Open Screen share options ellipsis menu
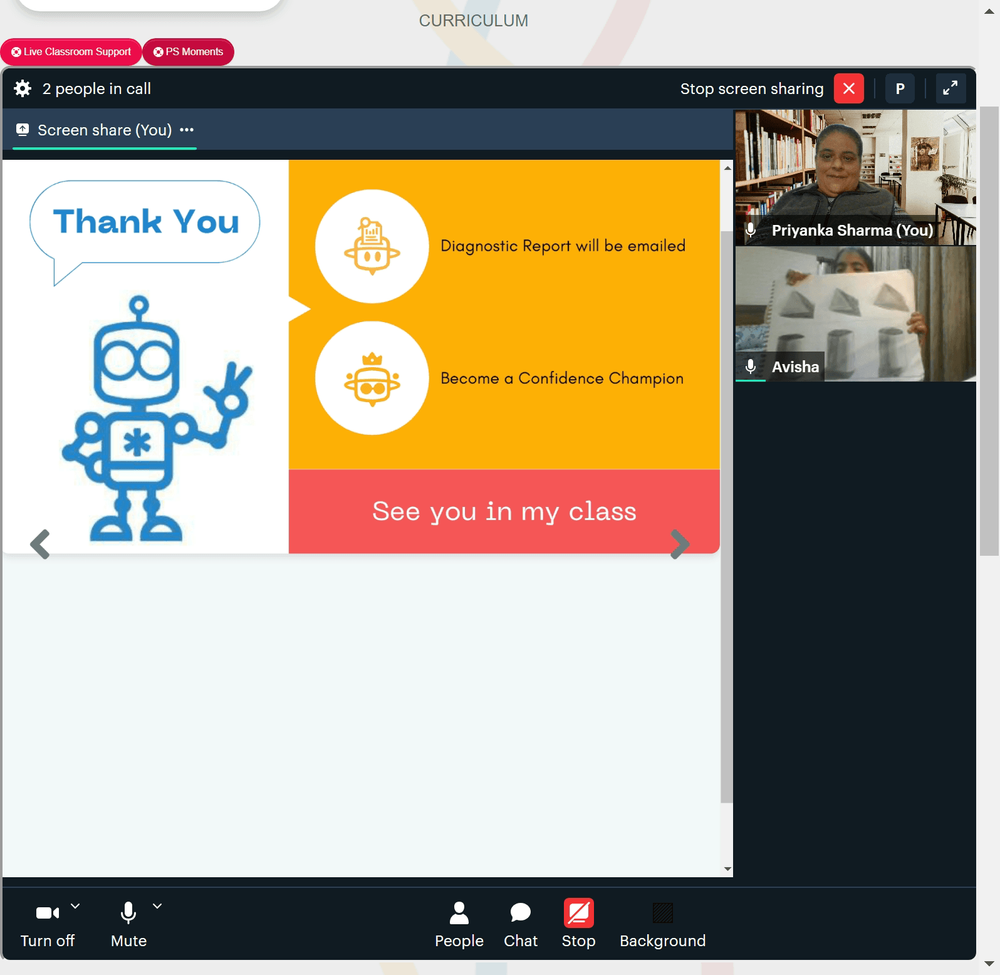The image size is (1000, 975). point(186,130)
